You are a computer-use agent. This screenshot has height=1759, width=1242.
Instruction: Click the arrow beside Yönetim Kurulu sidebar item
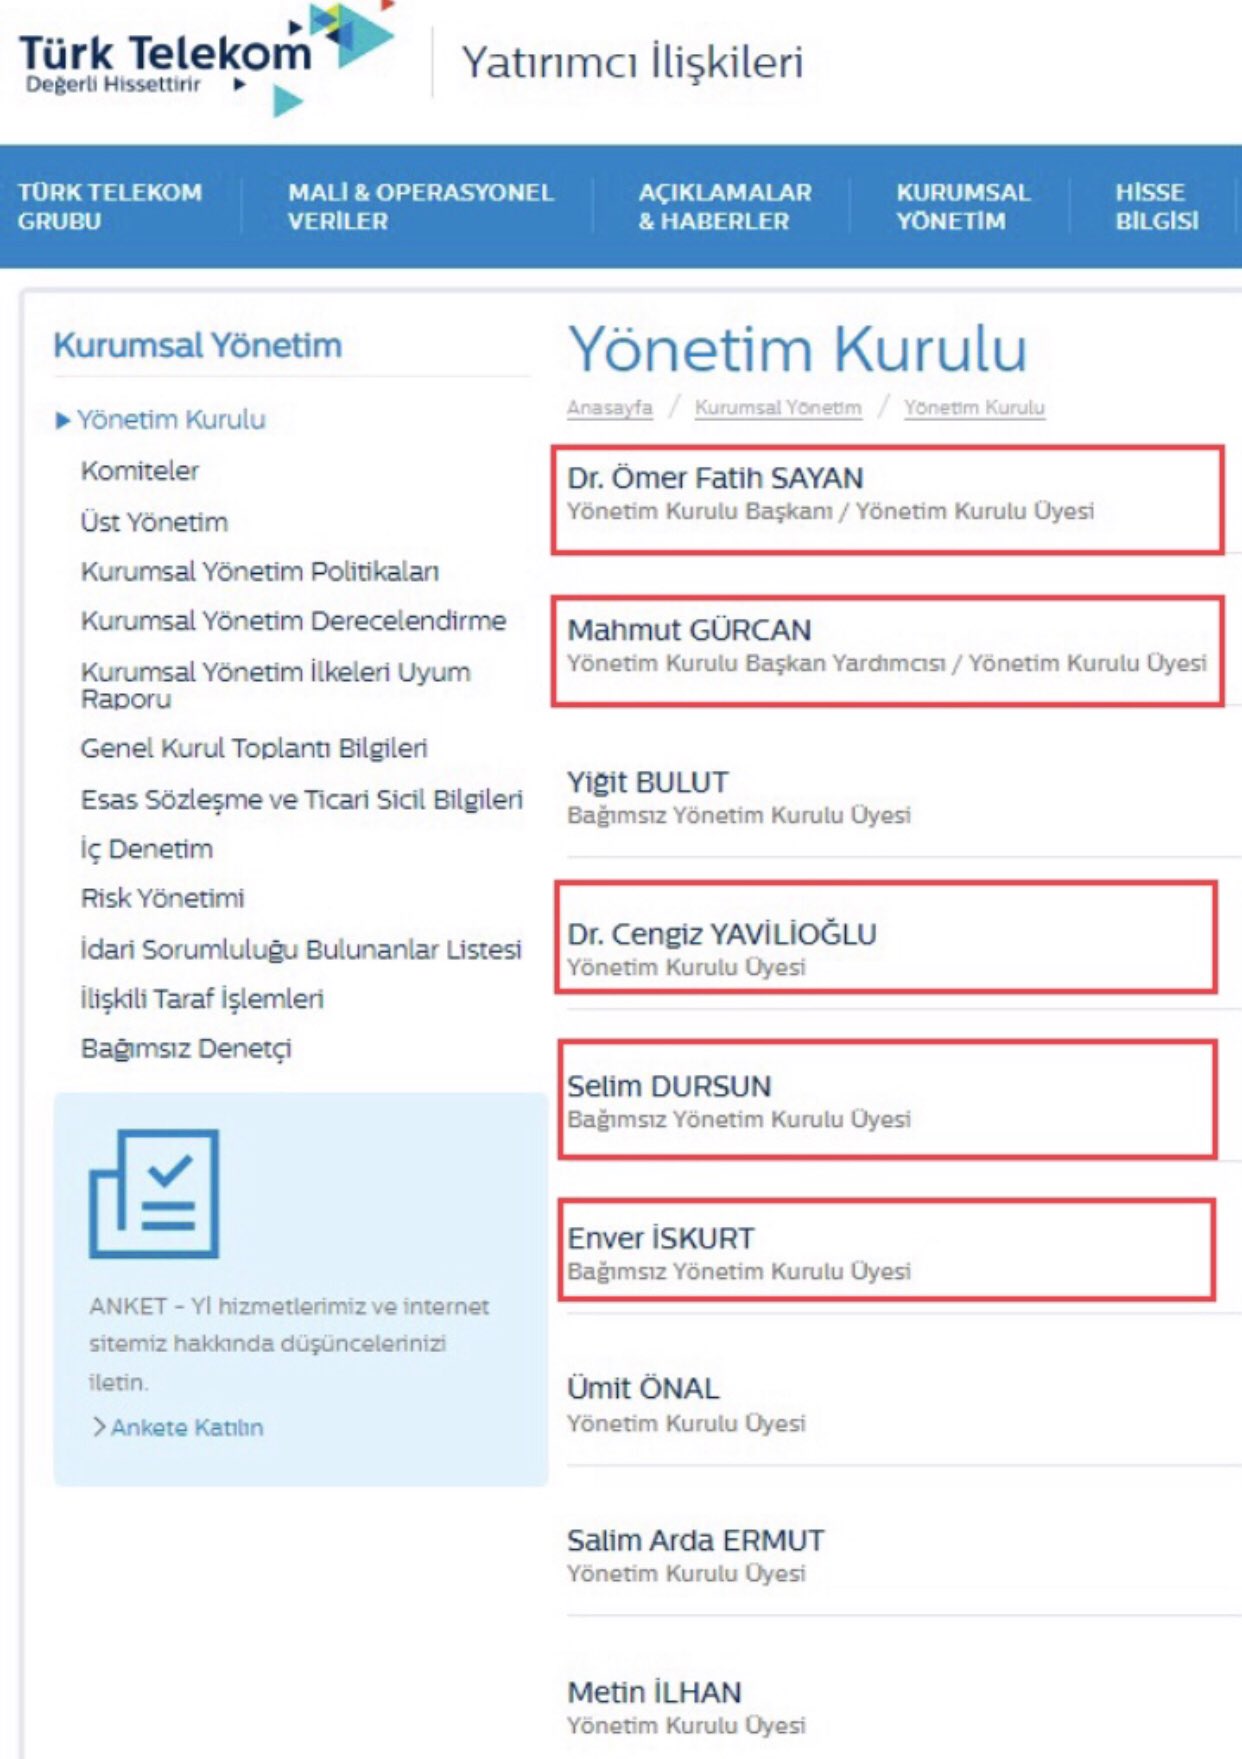tap(63, 421)
